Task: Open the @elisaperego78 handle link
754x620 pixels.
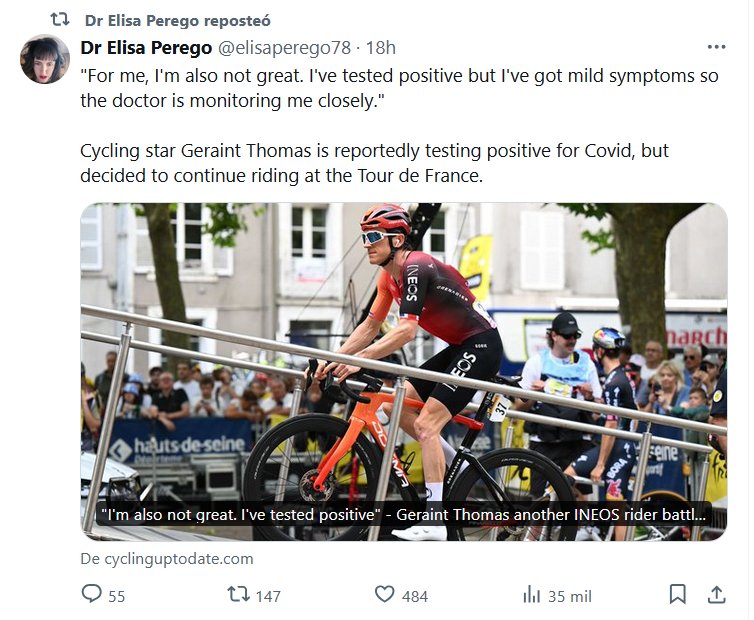Action: (x=286, y=47)
